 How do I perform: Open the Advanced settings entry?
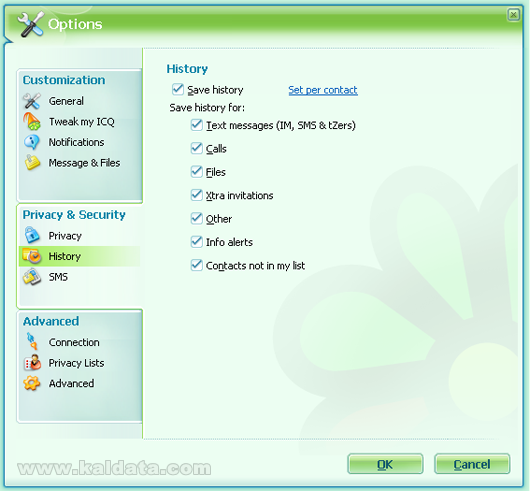coord(71,383)
